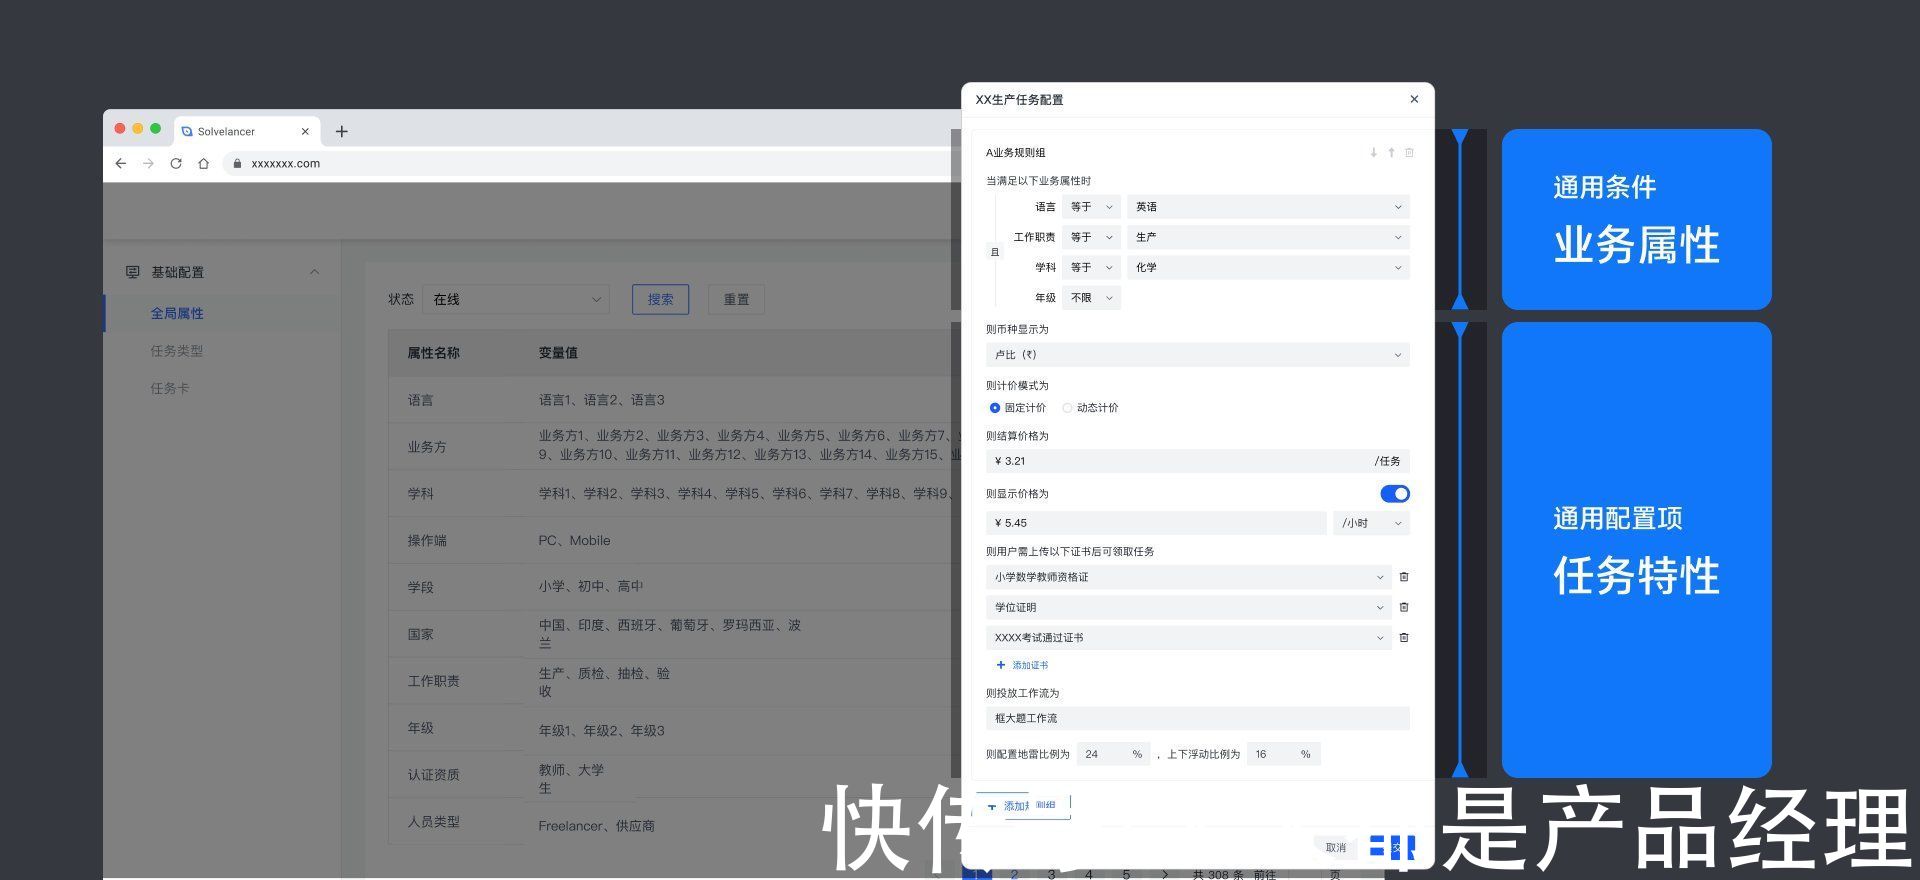
Task: Open the 小学数学教师资格证 certificate dropdown
Action: (1188, 577)
